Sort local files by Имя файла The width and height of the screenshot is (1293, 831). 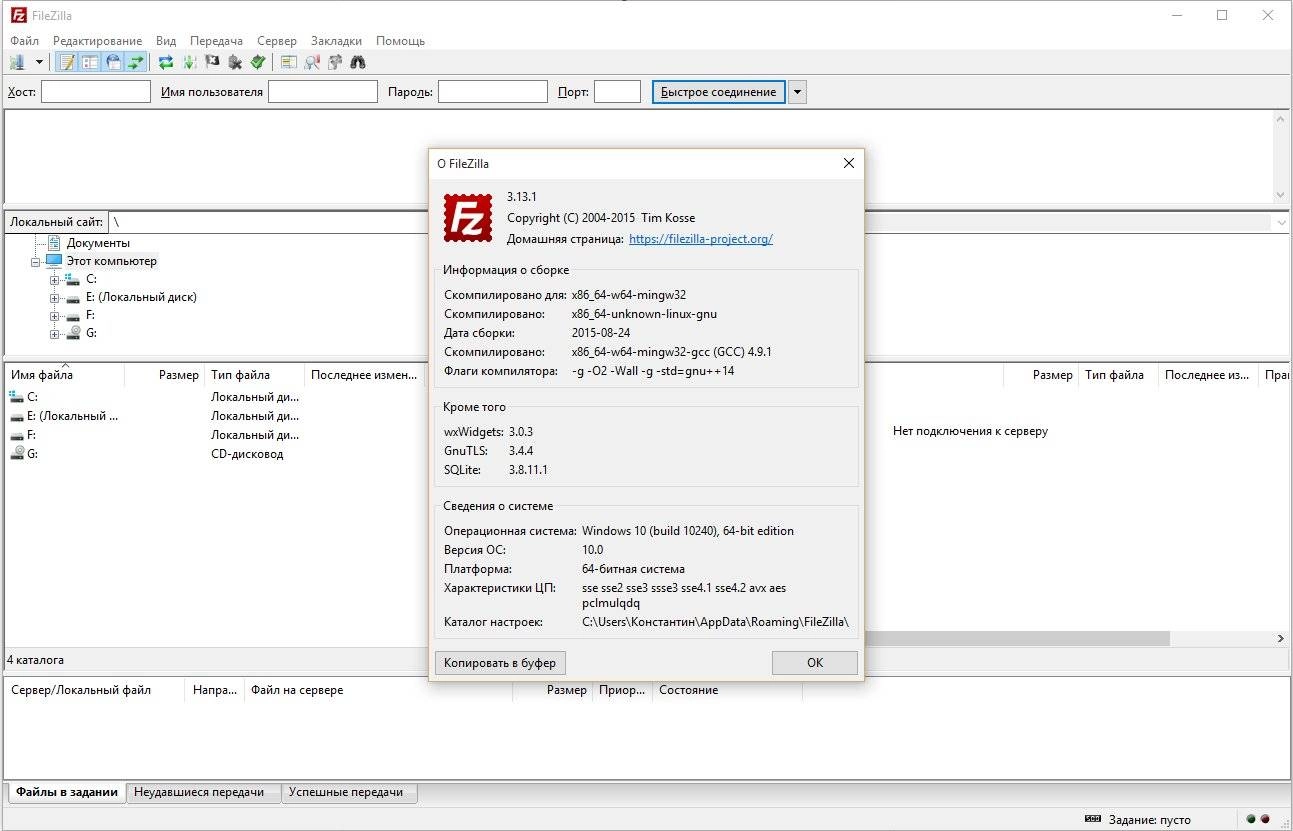tap(64, 375)
